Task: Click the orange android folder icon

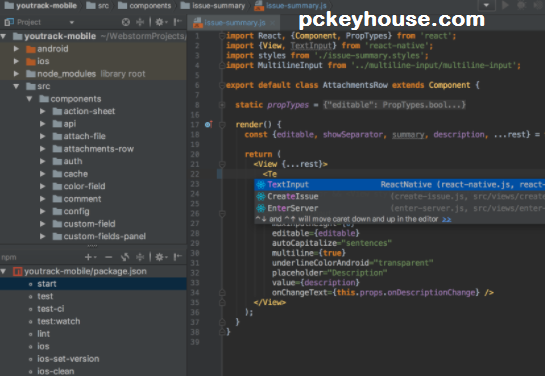Action: [31, 49]
